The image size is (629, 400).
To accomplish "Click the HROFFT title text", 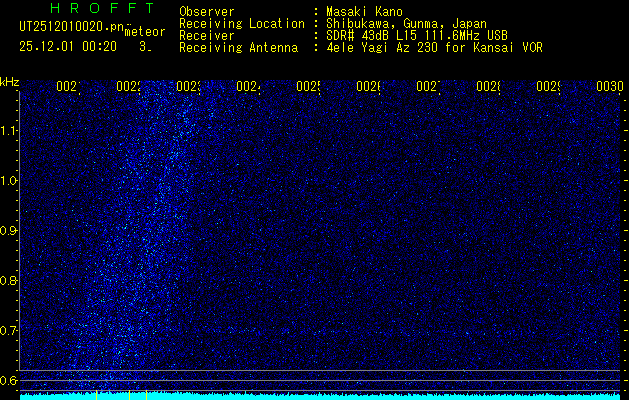I will tap(102, 8).
